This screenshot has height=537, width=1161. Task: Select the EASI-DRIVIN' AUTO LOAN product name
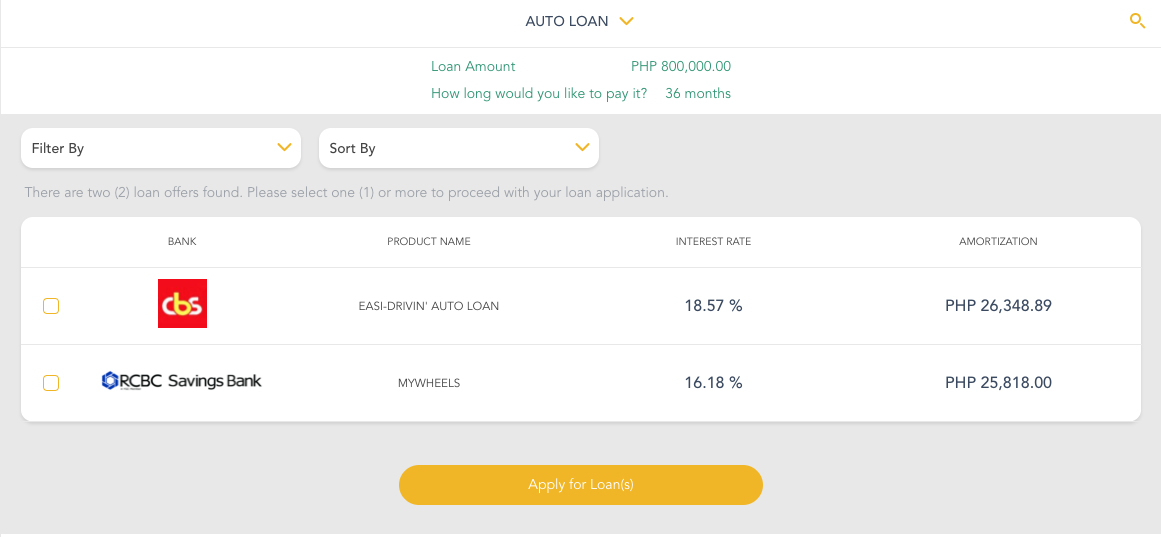pos(429,306)
